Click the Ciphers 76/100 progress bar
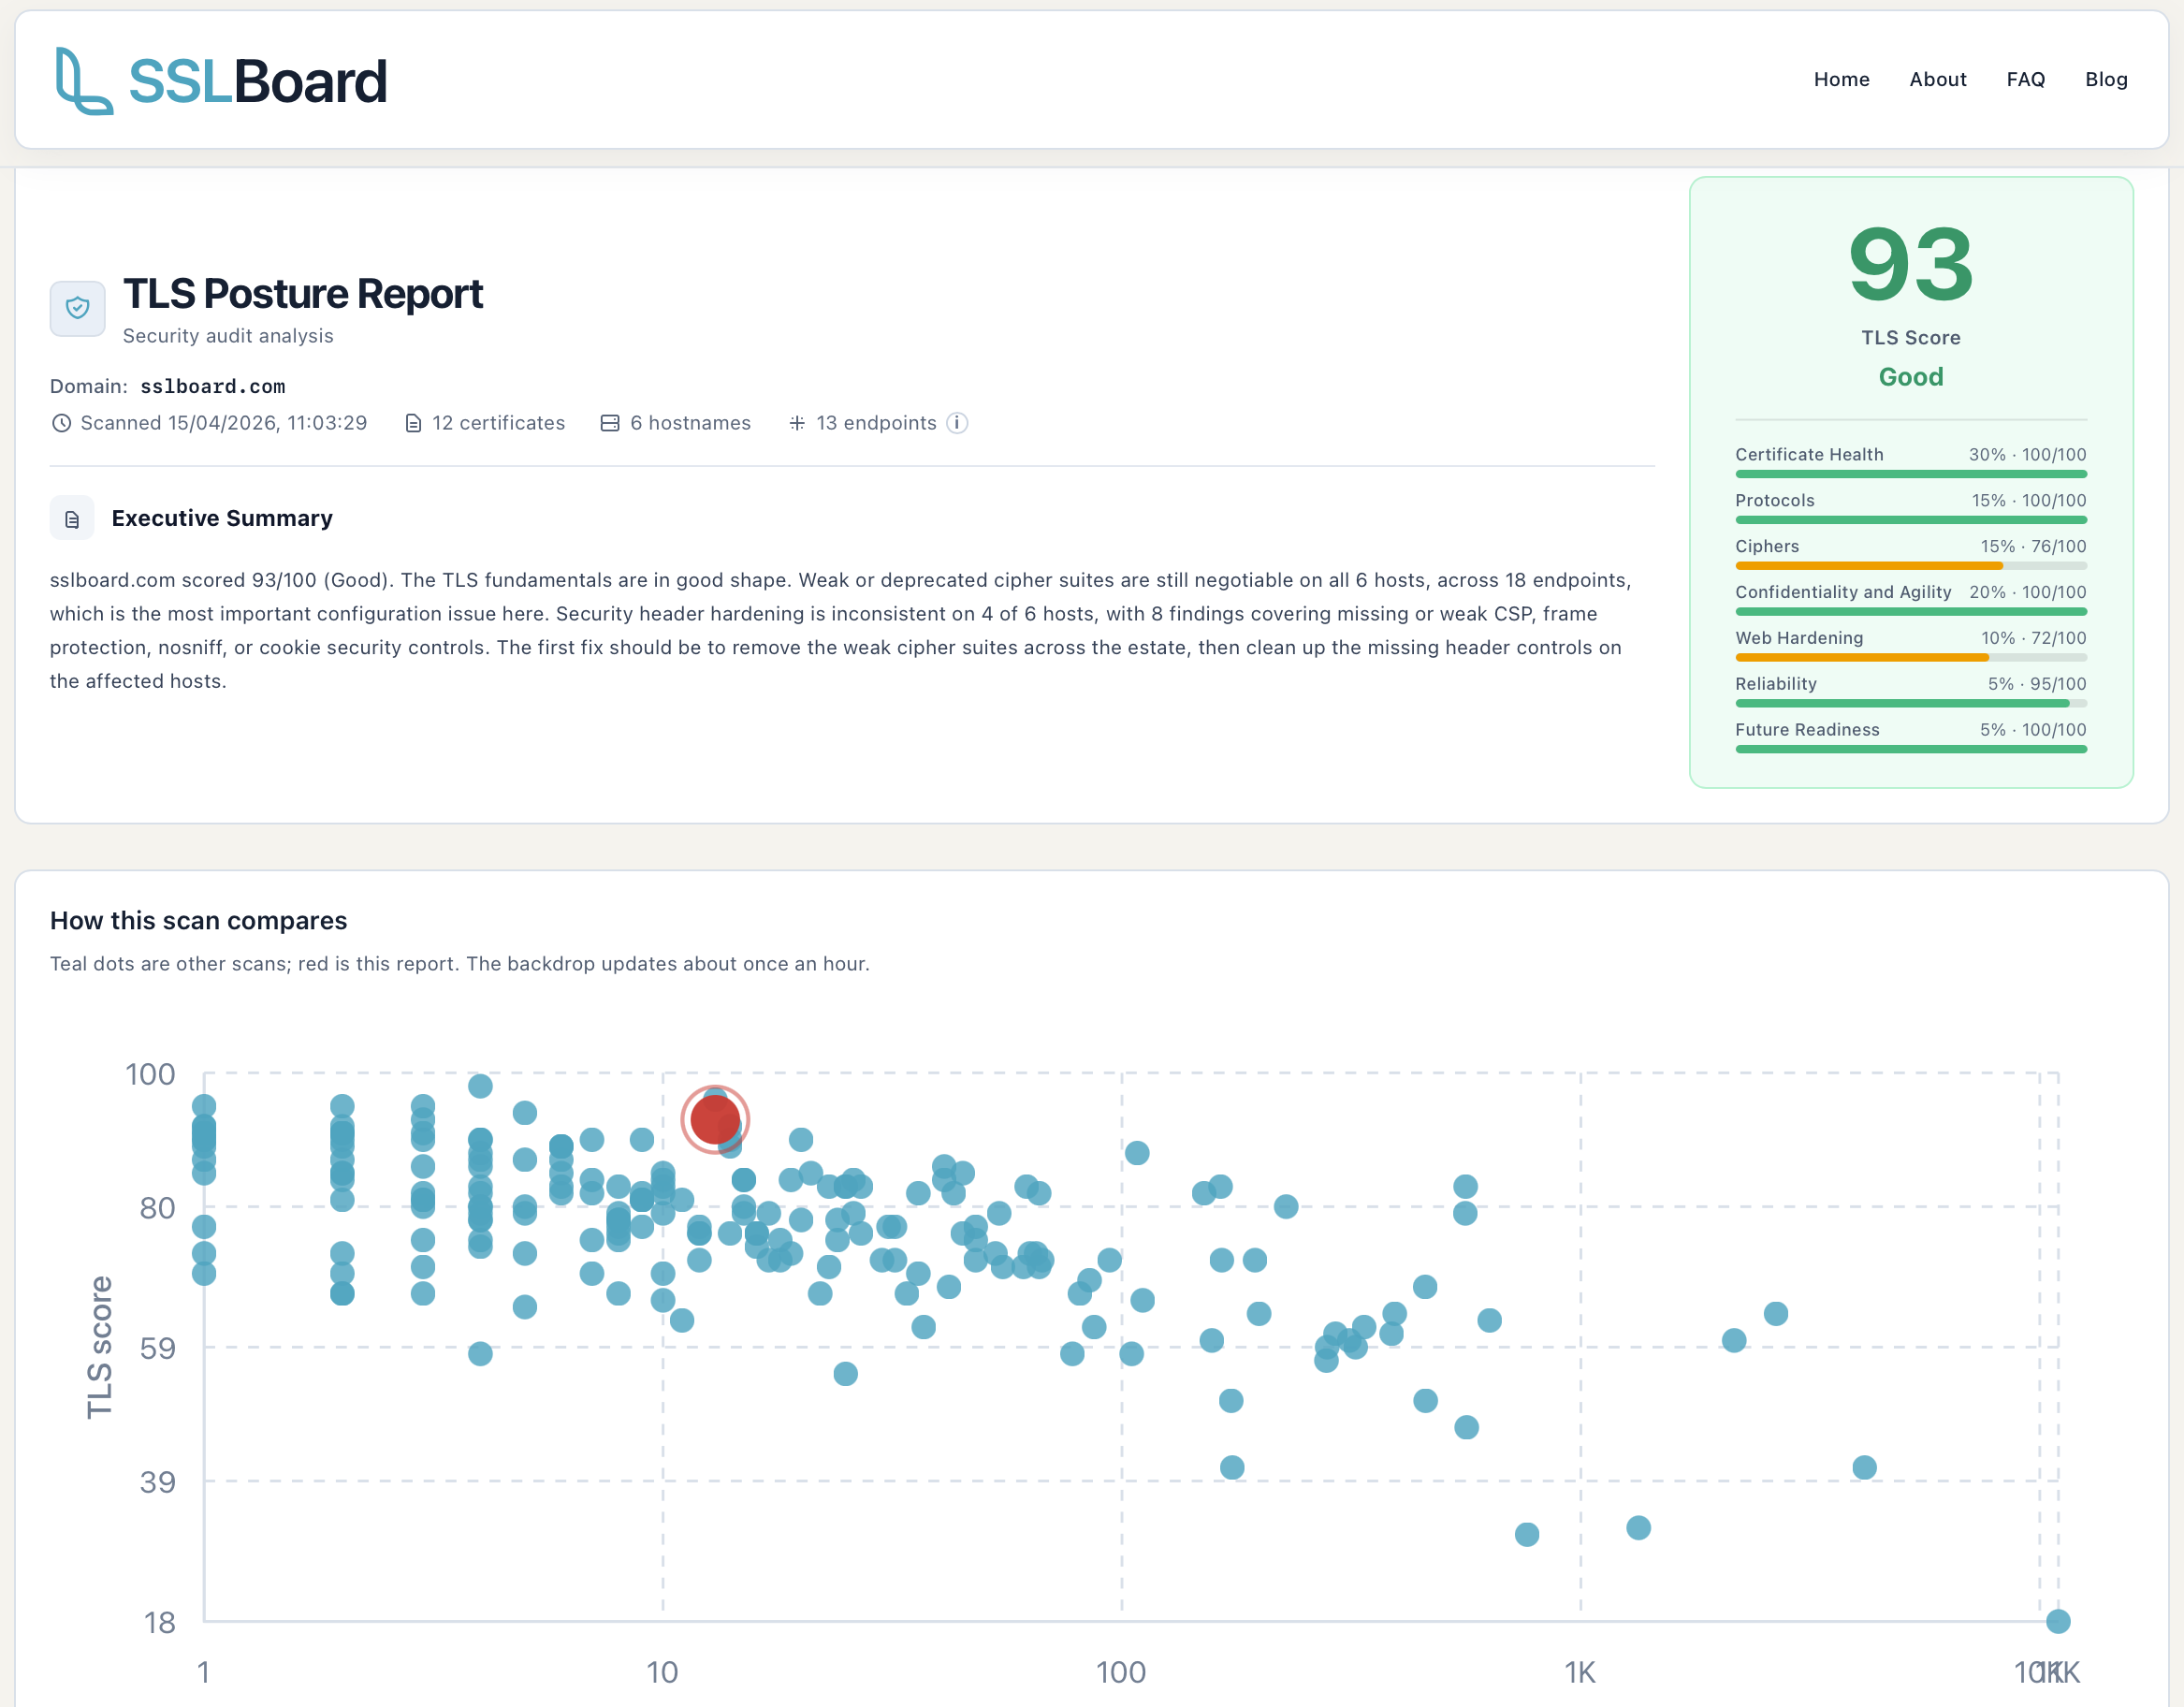The image size is (2184, 1707). pyautogui.click(x=1910, y=566)
